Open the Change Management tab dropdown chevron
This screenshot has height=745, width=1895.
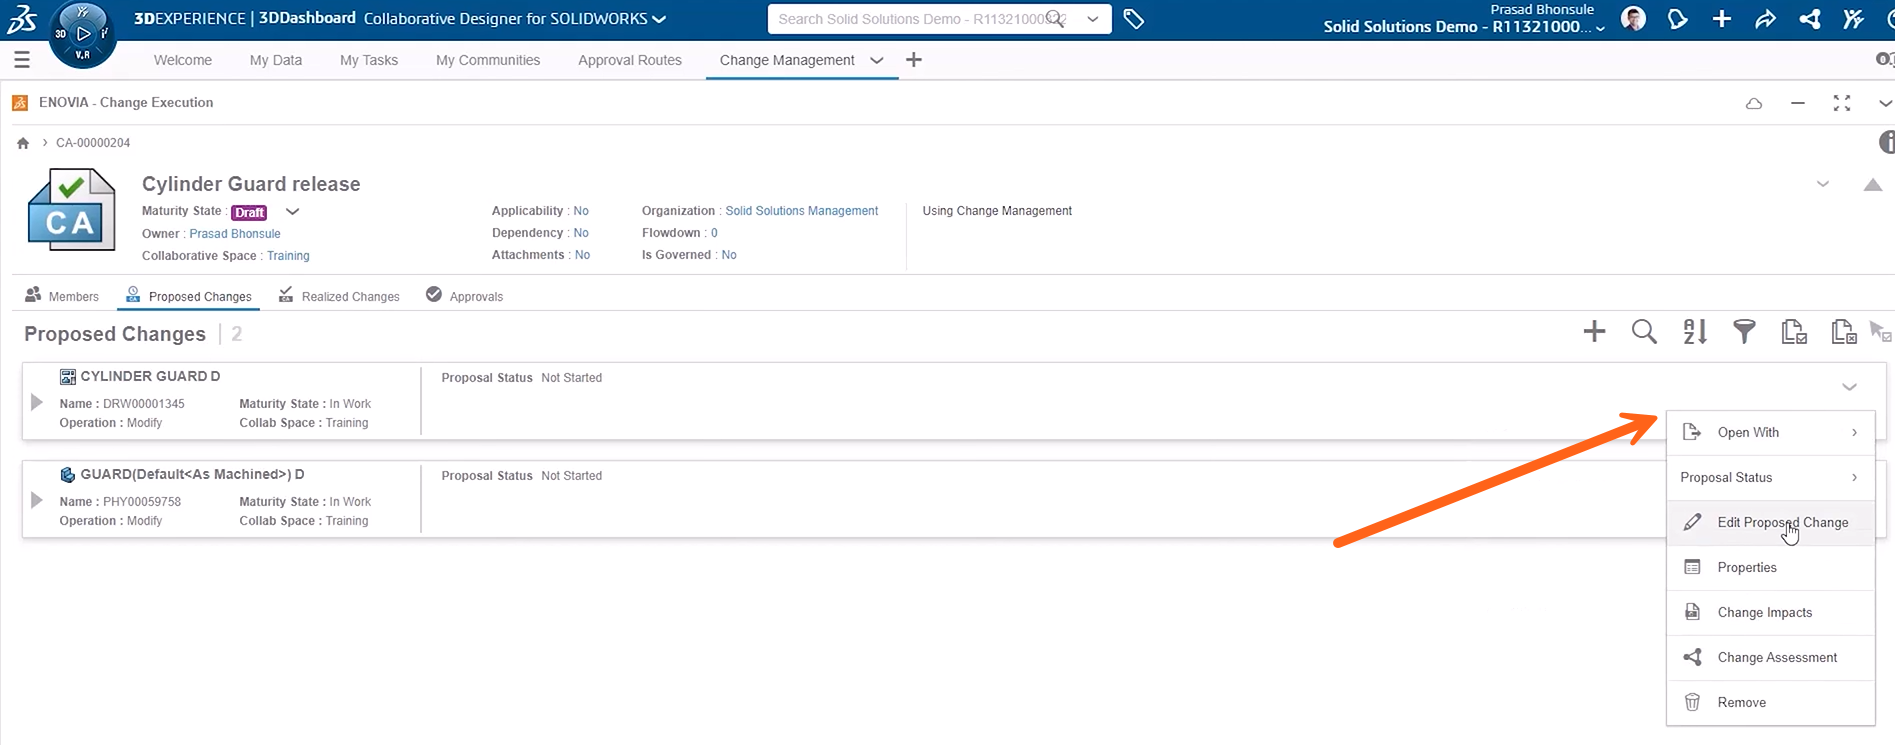pos(877,60)
